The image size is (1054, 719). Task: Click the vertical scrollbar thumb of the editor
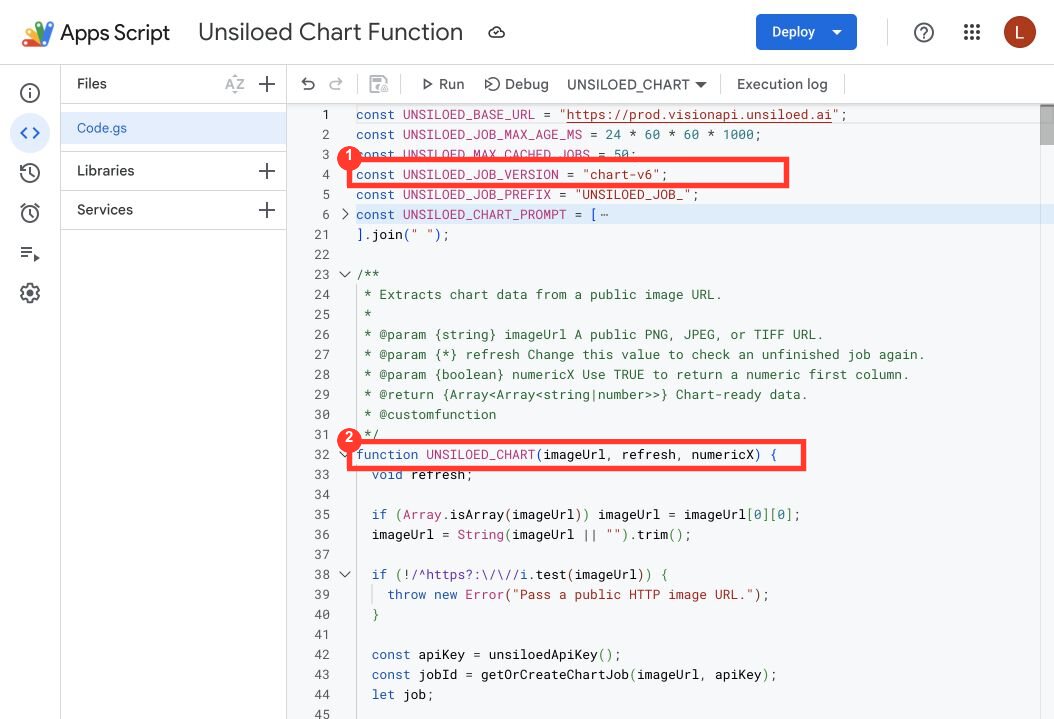[x=1047, y=125]
